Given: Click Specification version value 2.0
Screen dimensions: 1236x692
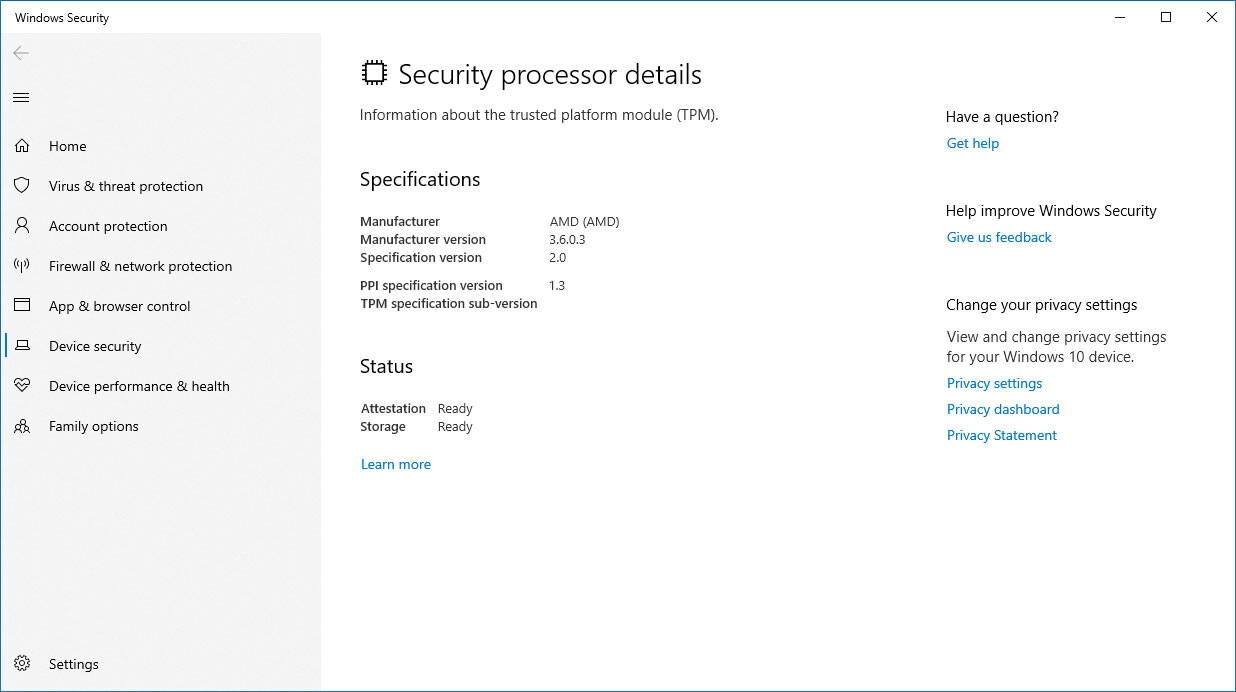Looking at the screenshot, I should [x=557, y=257].
